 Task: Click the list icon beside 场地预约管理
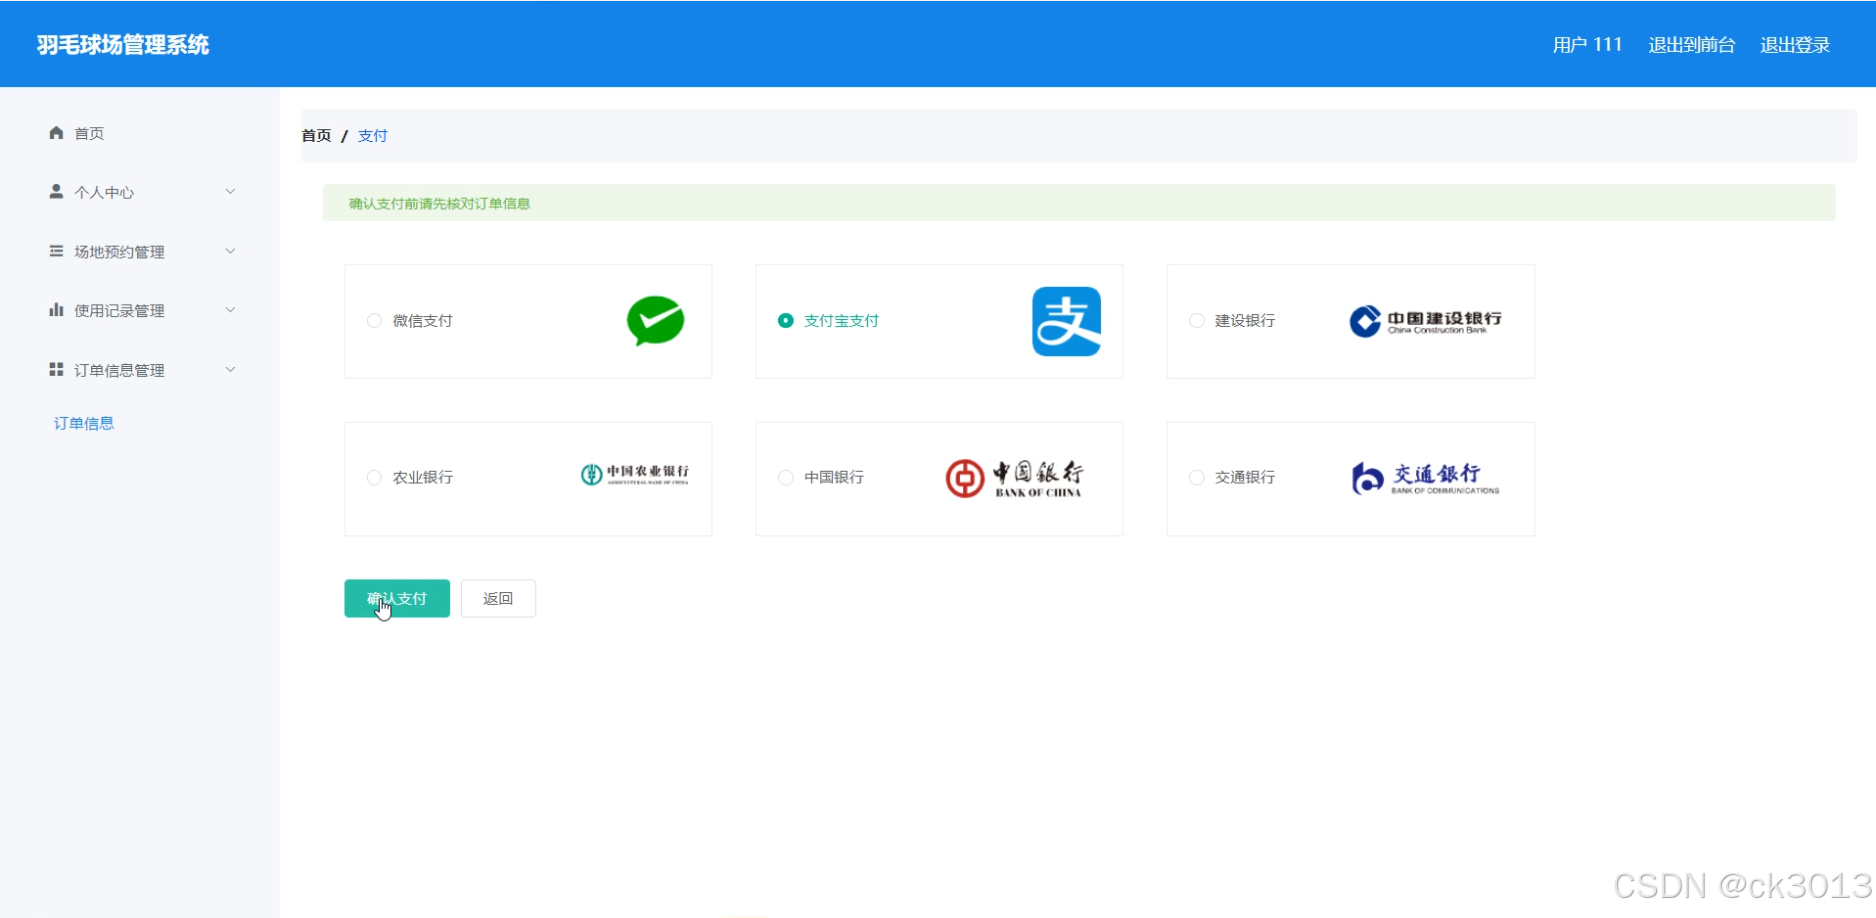[x=56, y=251]
